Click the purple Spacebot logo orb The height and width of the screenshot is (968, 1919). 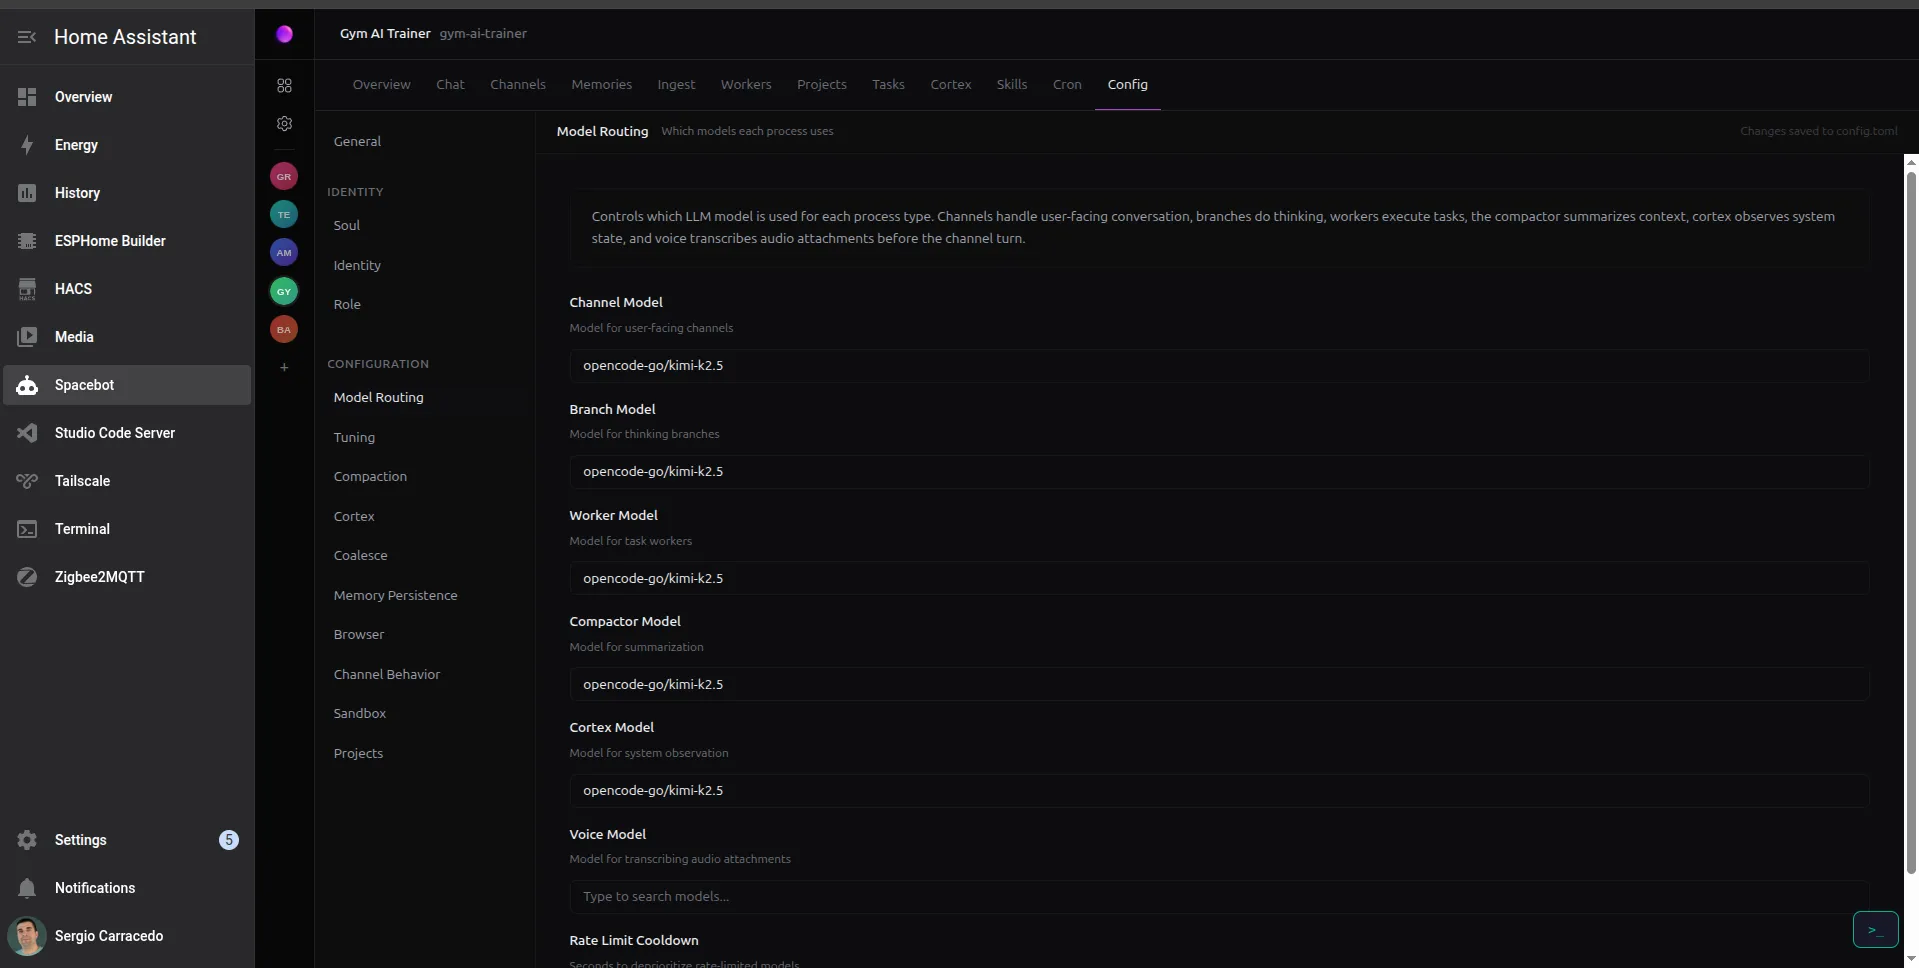tap(284, 34)
